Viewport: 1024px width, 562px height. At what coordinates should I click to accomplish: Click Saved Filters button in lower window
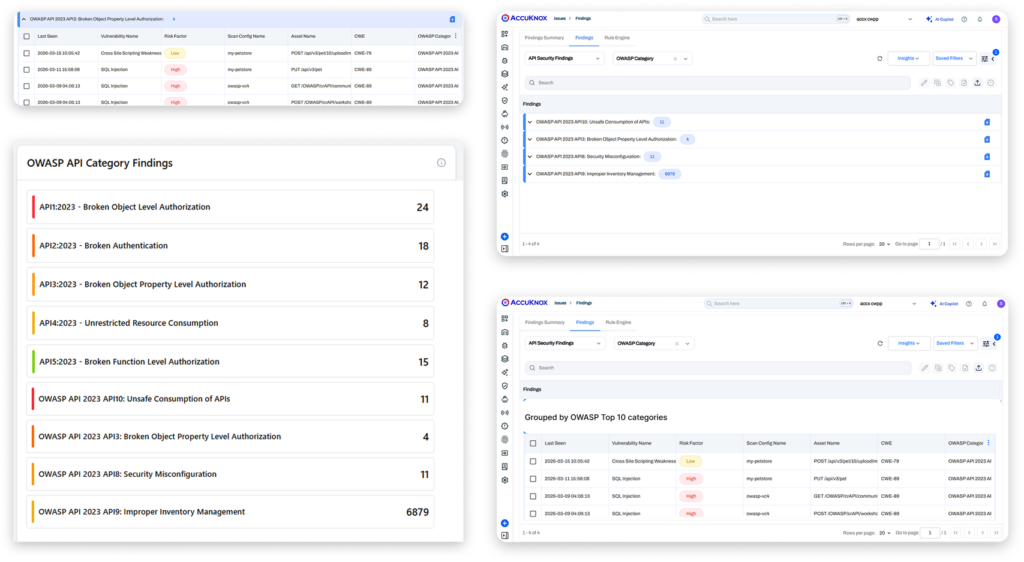pos(954,343)
